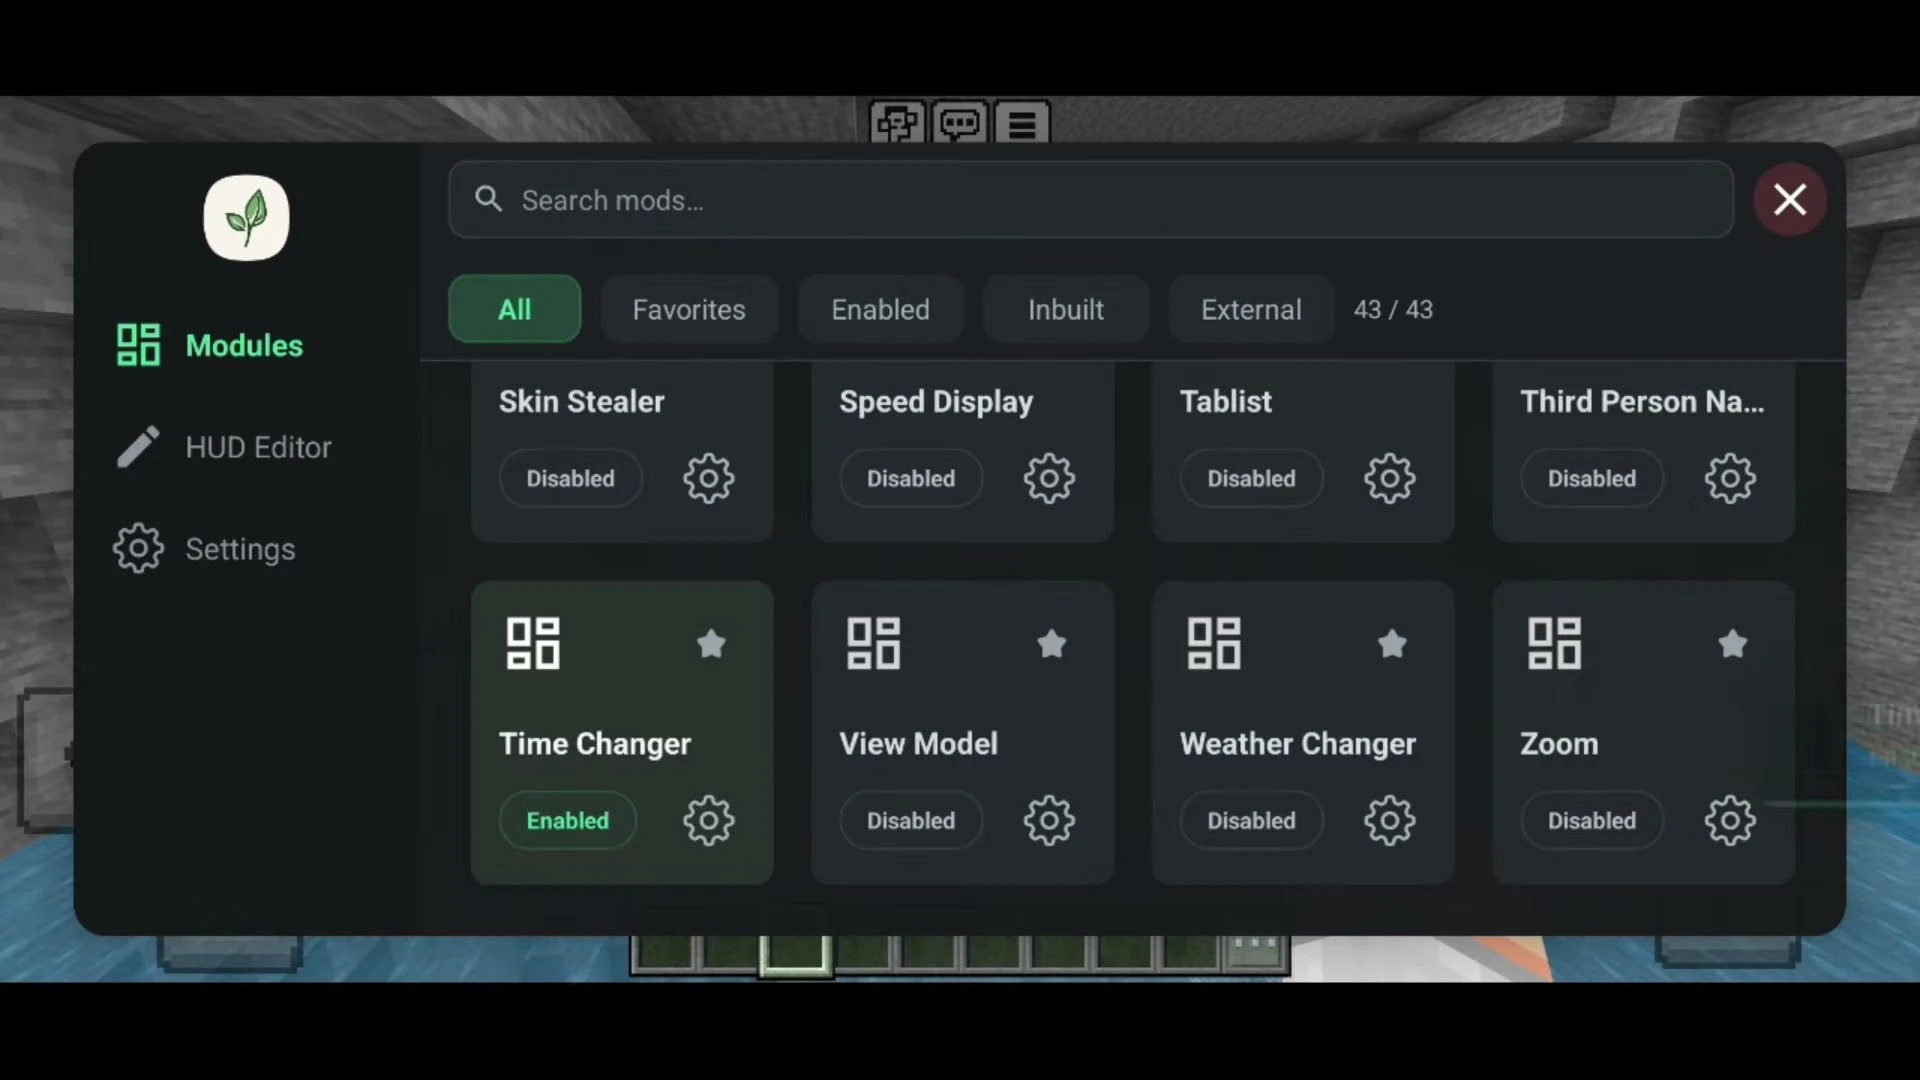Click the Time Changer module grid icon
The image size is (1920, 1080).
533,643
